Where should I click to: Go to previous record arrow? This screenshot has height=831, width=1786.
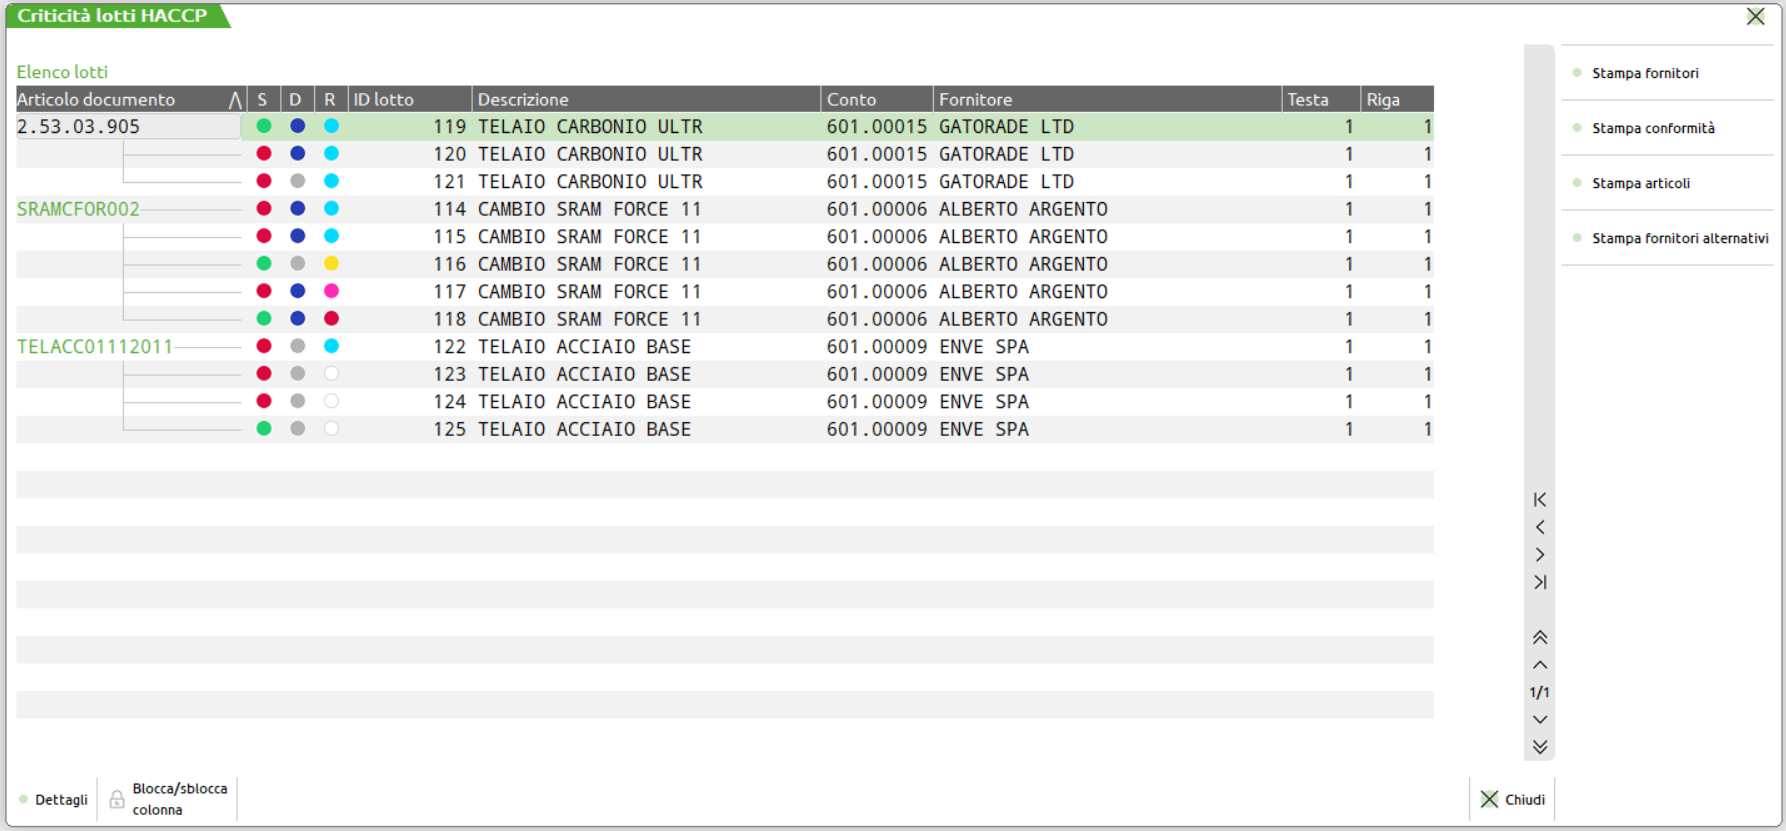click(x=1539, y=527)
